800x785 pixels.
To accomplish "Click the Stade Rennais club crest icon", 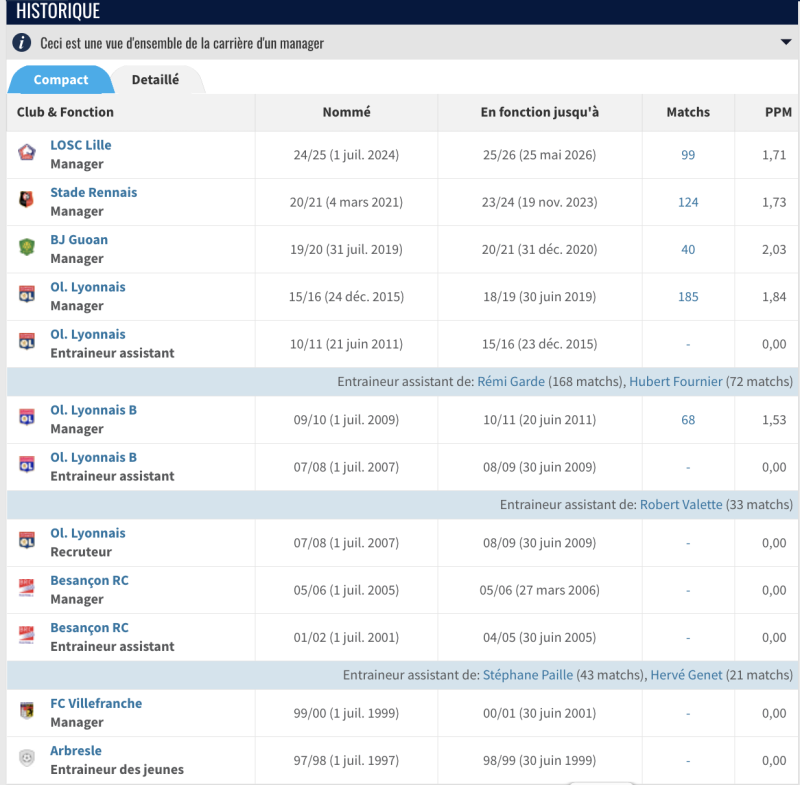I will point(27,199).
